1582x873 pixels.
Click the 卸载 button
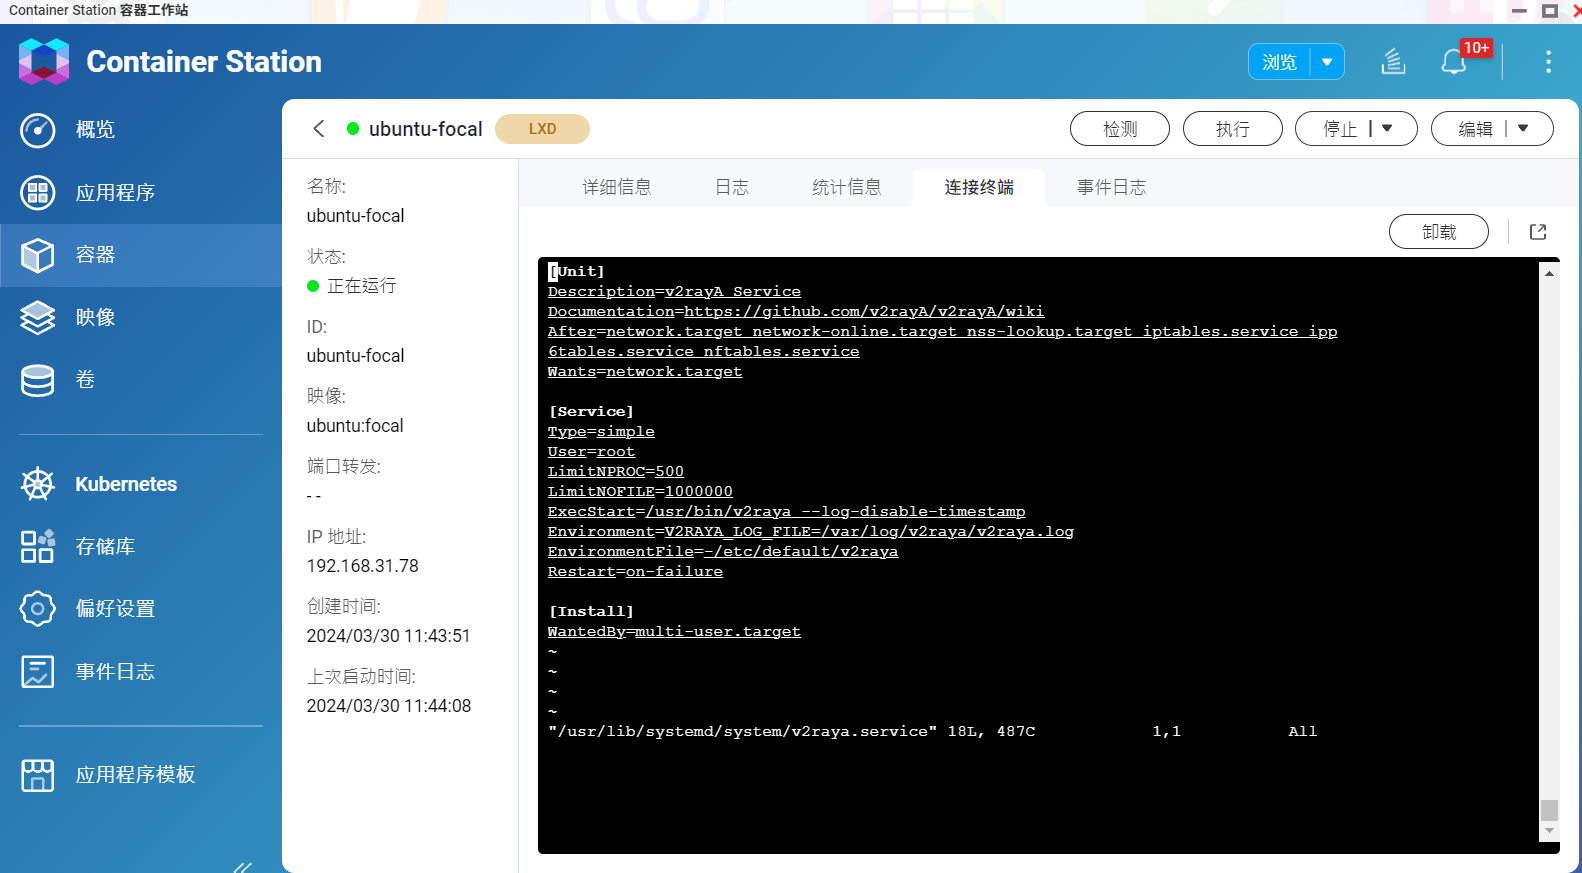click(1438, 232)
